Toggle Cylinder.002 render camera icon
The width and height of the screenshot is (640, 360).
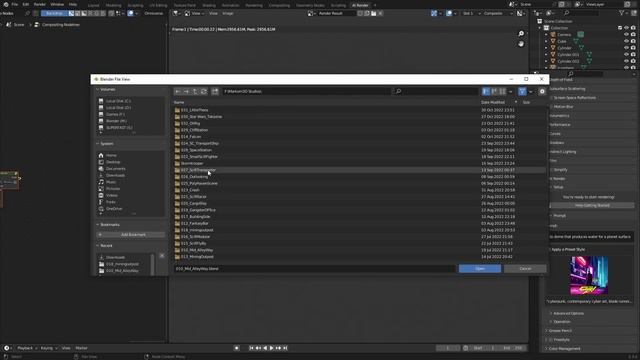(633, 61)
